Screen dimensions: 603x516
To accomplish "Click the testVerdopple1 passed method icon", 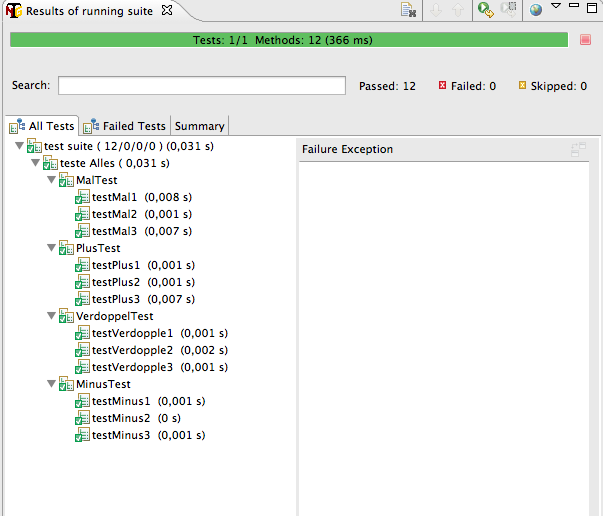I will [x=82, y=333].
